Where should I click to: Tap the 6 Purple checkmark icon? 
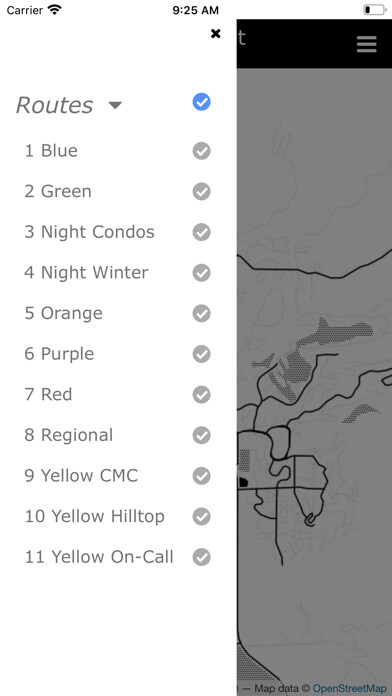202,354
